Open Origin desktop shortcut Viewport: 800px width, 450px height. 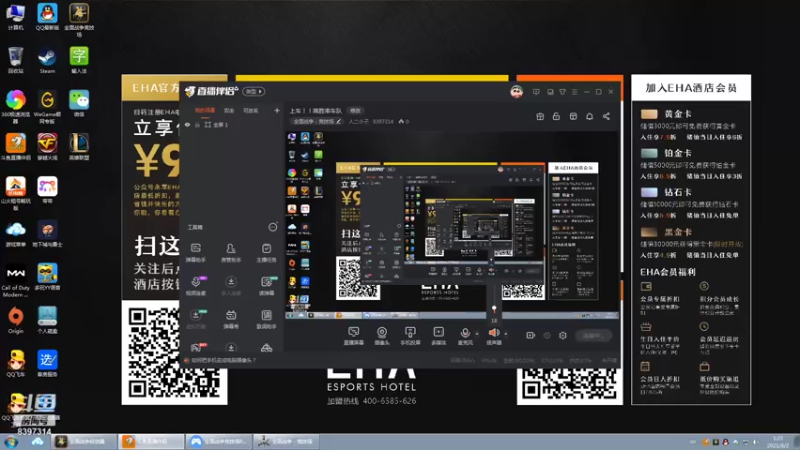(x=16, y=320)
